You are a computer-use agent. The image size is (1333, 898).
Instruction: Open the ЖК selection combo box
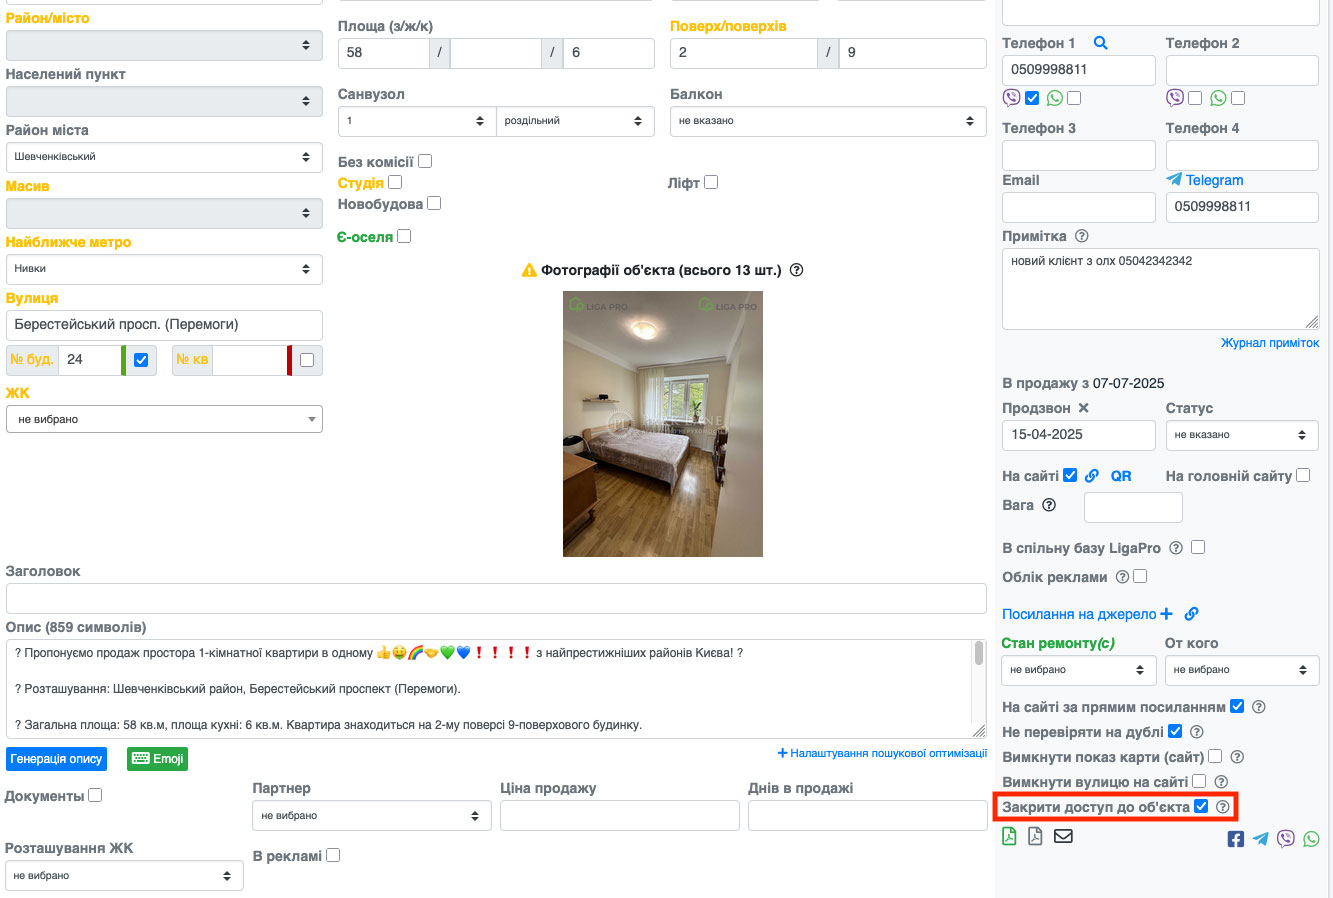pyautogui.click(x=164, y=420)
